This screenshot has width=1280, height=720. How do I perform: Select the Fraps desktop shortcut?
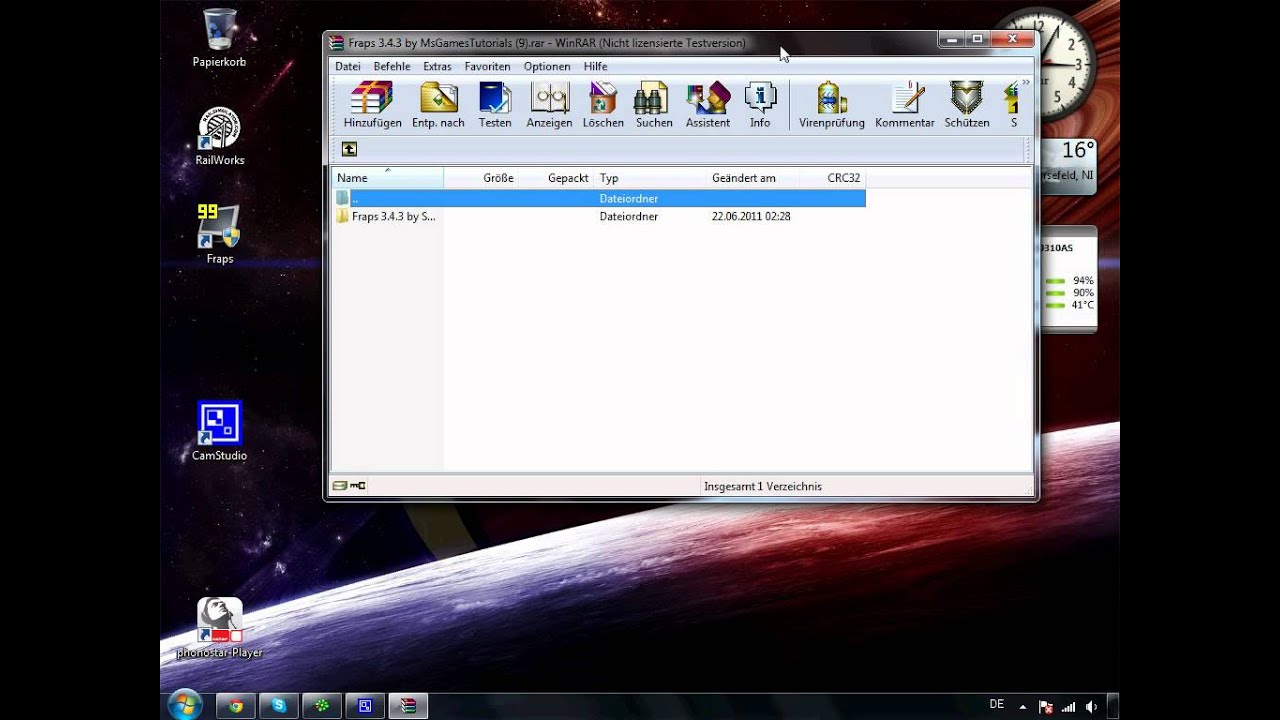(x=219, y=235)
